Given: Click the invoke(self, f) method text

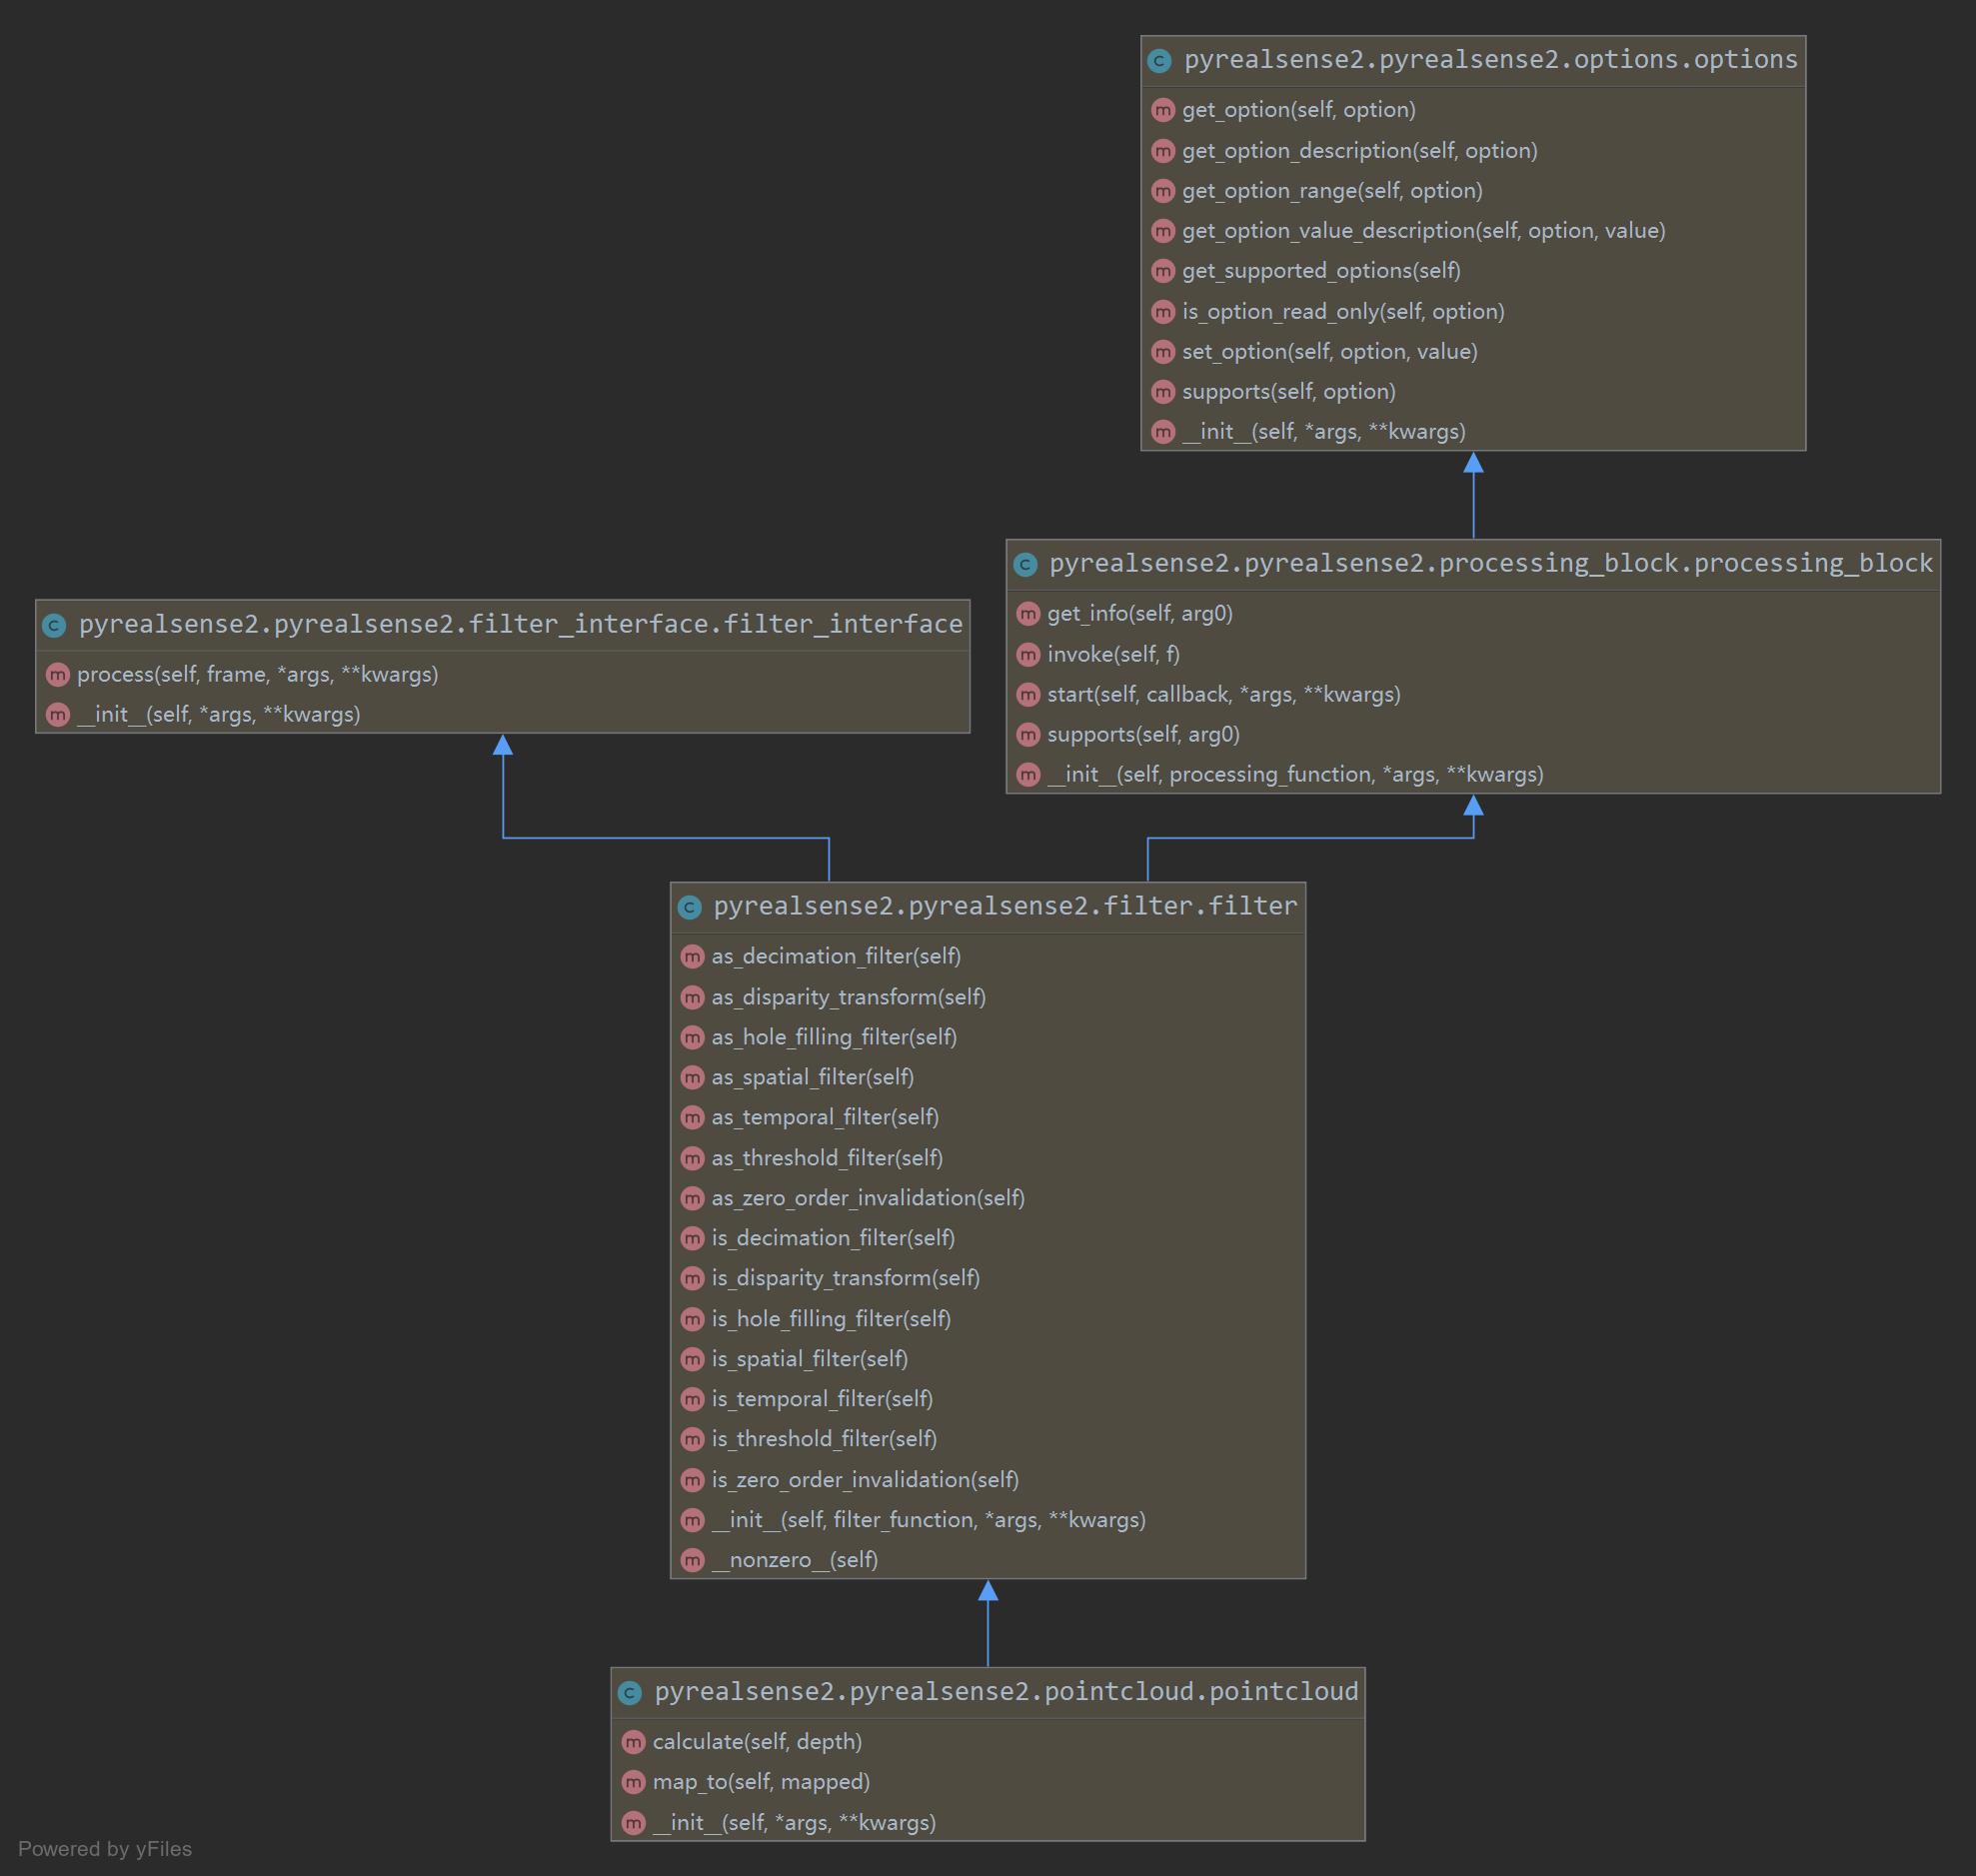Looking at the screenshot, I should point(1113,655).
